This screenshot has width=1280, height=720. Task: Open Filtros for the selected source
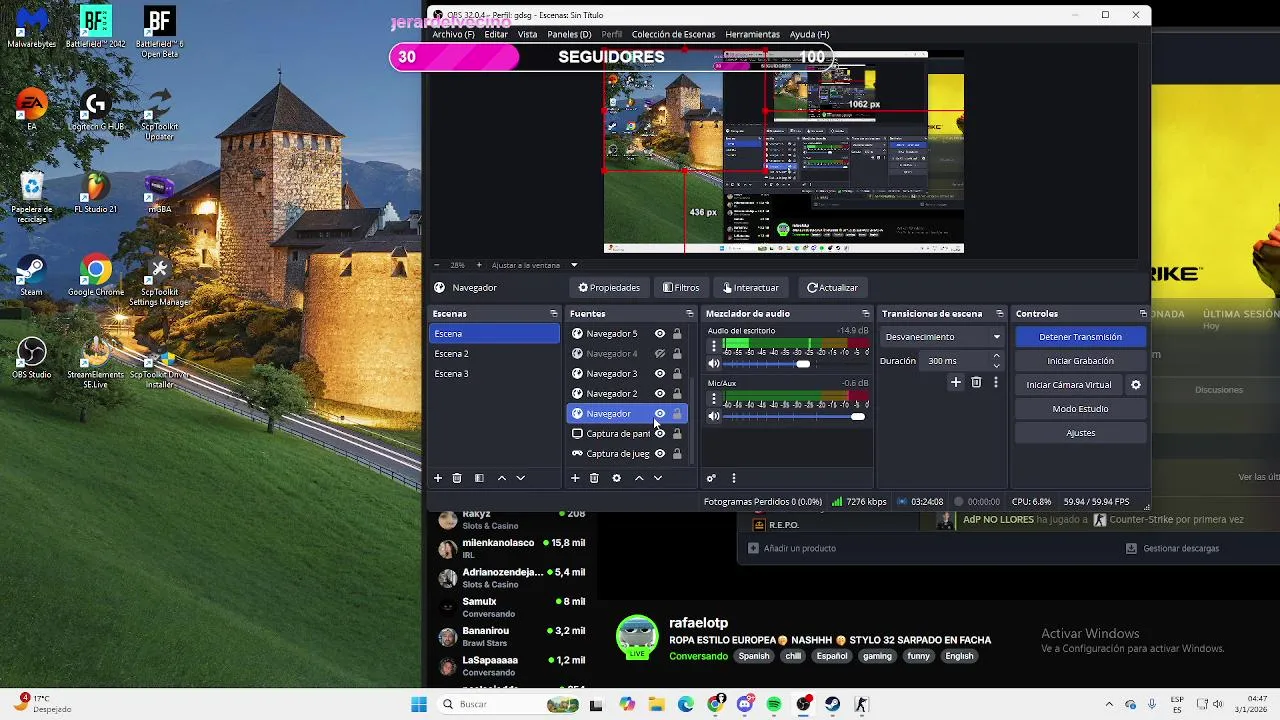681,288
